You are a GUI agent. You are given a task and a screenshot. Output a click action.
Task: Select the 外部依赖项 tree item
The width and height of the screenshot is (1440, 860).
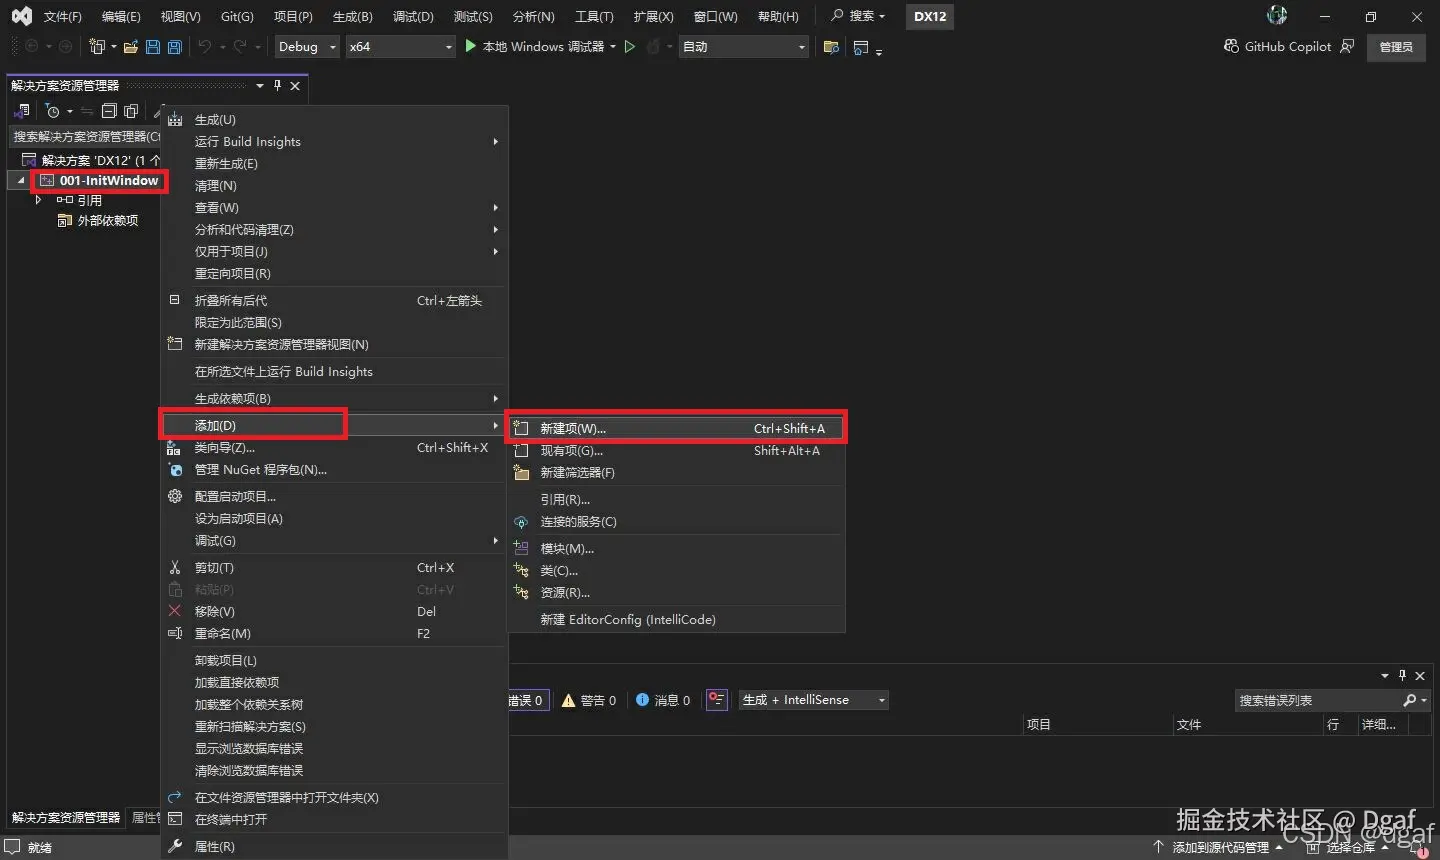click(98, 221)
